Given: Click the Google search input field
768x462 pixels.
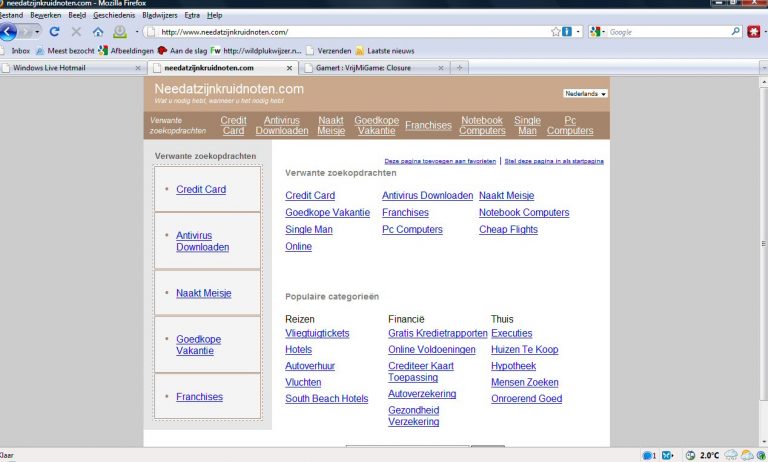Looking at the screenshot, I should pos(668,32).
